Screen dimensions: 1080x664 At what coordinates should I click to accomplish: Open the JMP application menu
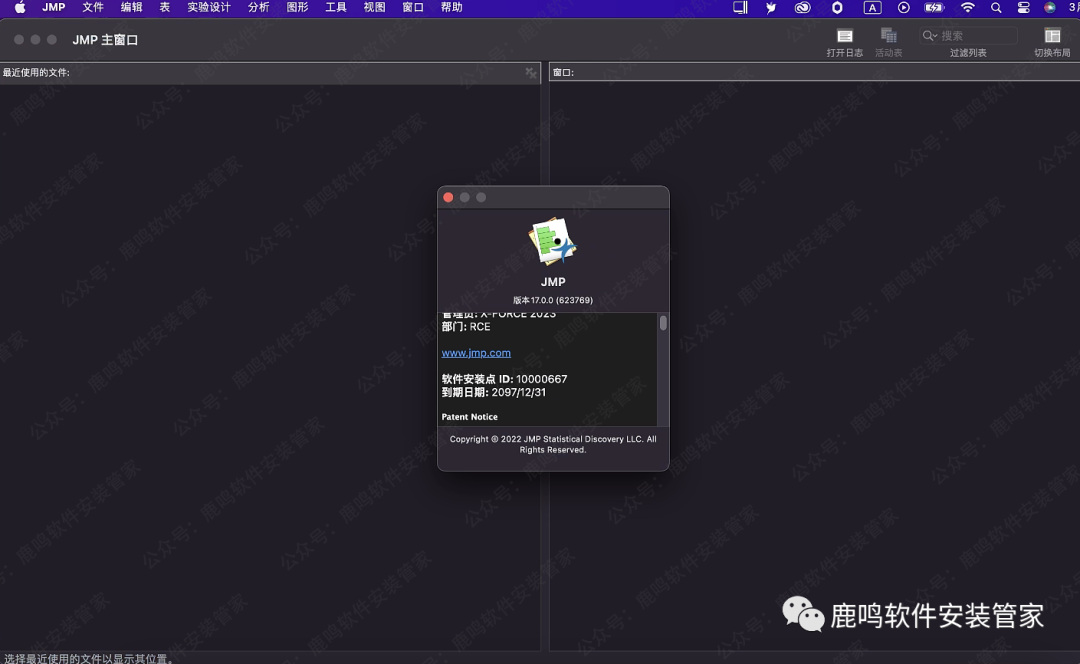click(x=53, y=8)
